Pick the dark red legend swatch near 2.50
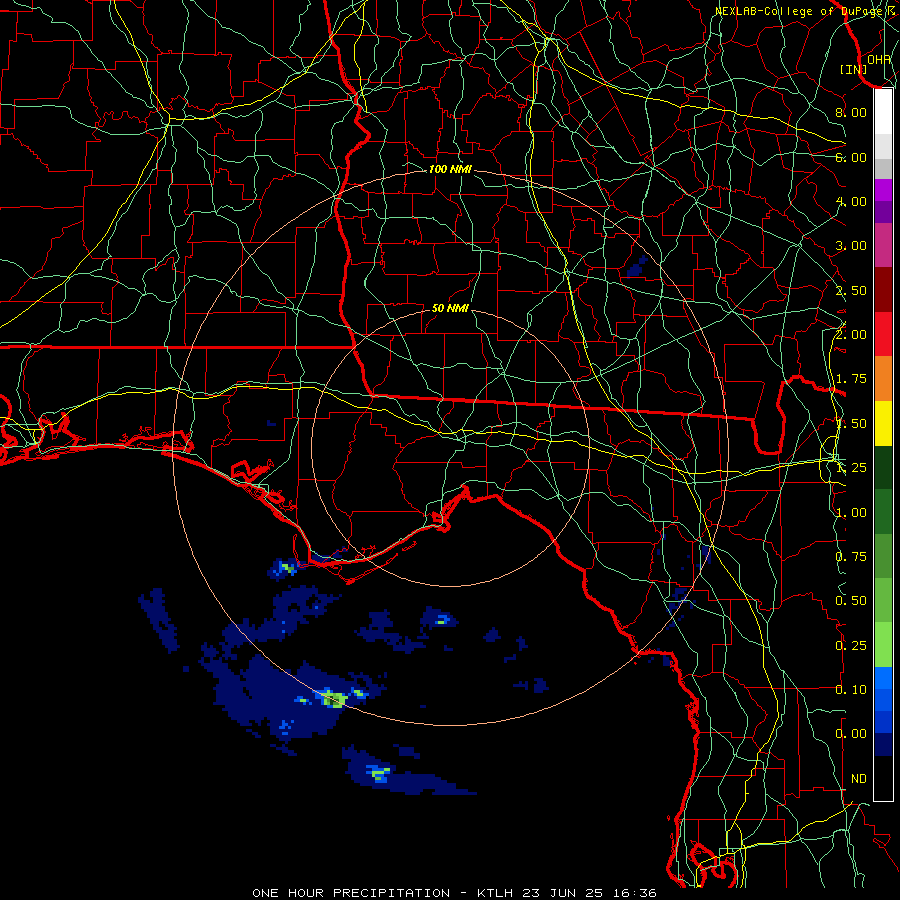 (x=883, y=290)
